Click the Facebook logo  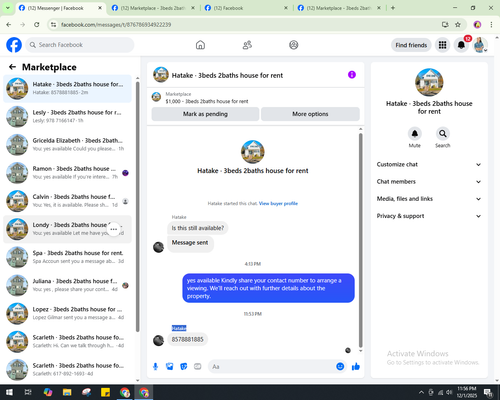click(x=14, y=45)
